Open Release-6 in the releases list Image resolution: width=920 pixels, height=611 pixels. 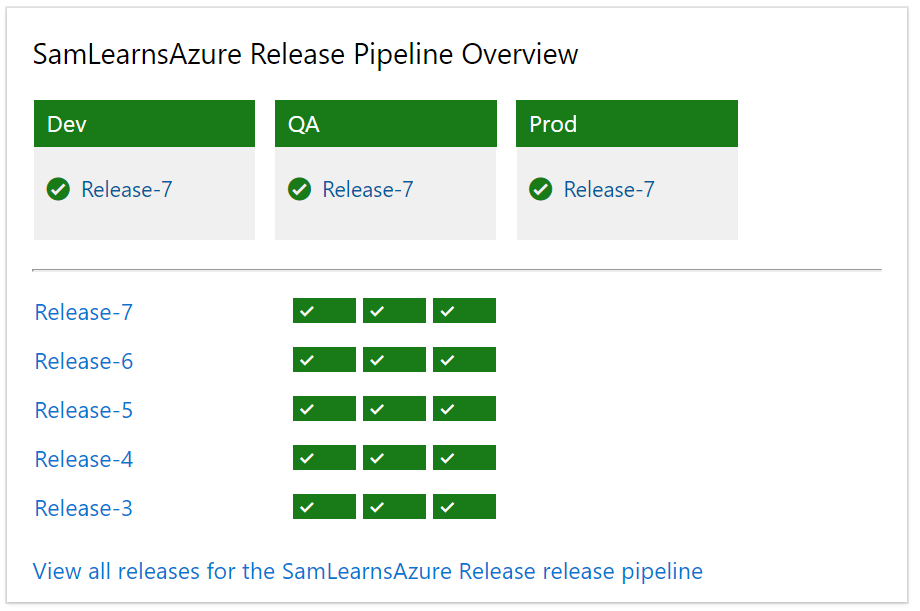tap(84, 361)
